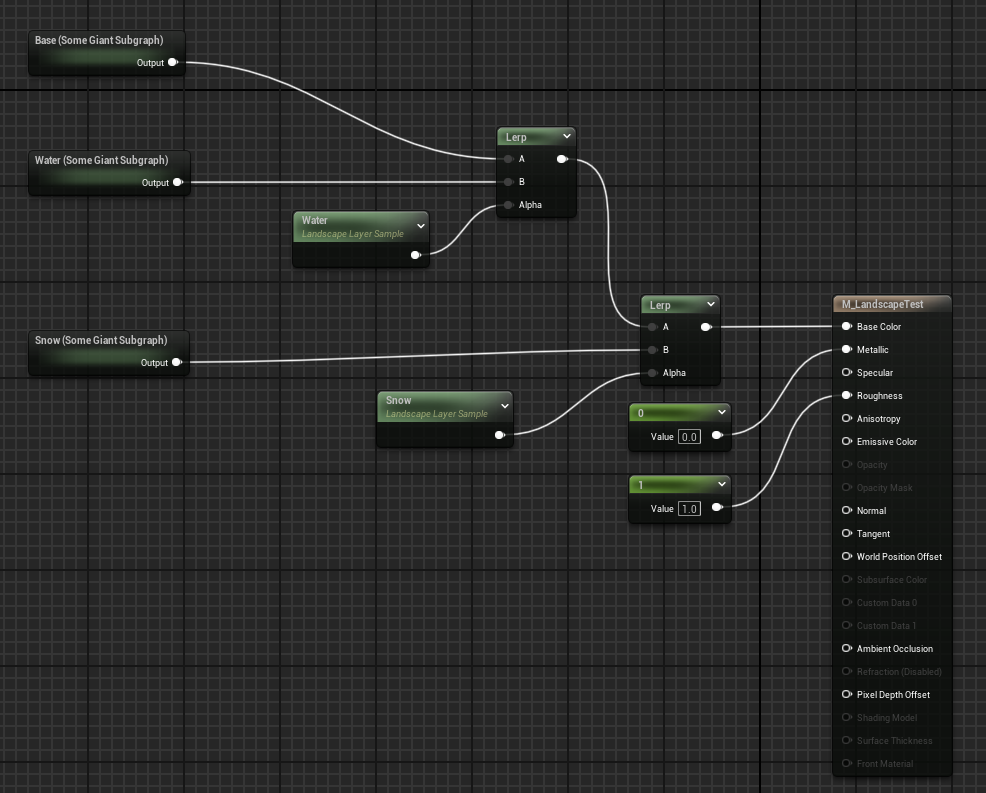The height and width of the screenshot is (793, 986).
Task: Select the M_LandscapeTest node title
Action: coord(883,304)
